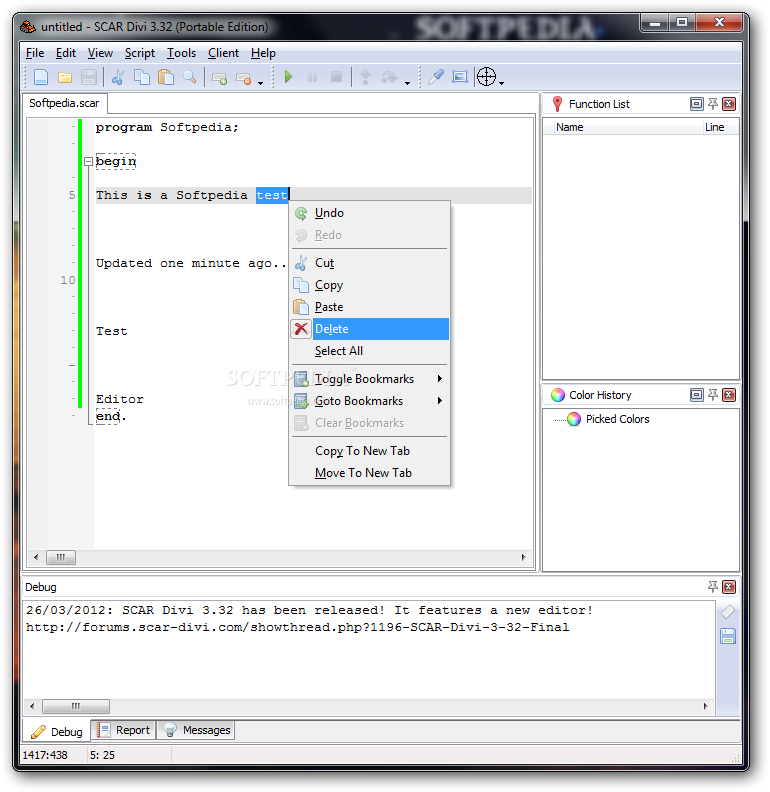
Task: Open dropdown arrow after Step Over icon
Action: point(407,83)
